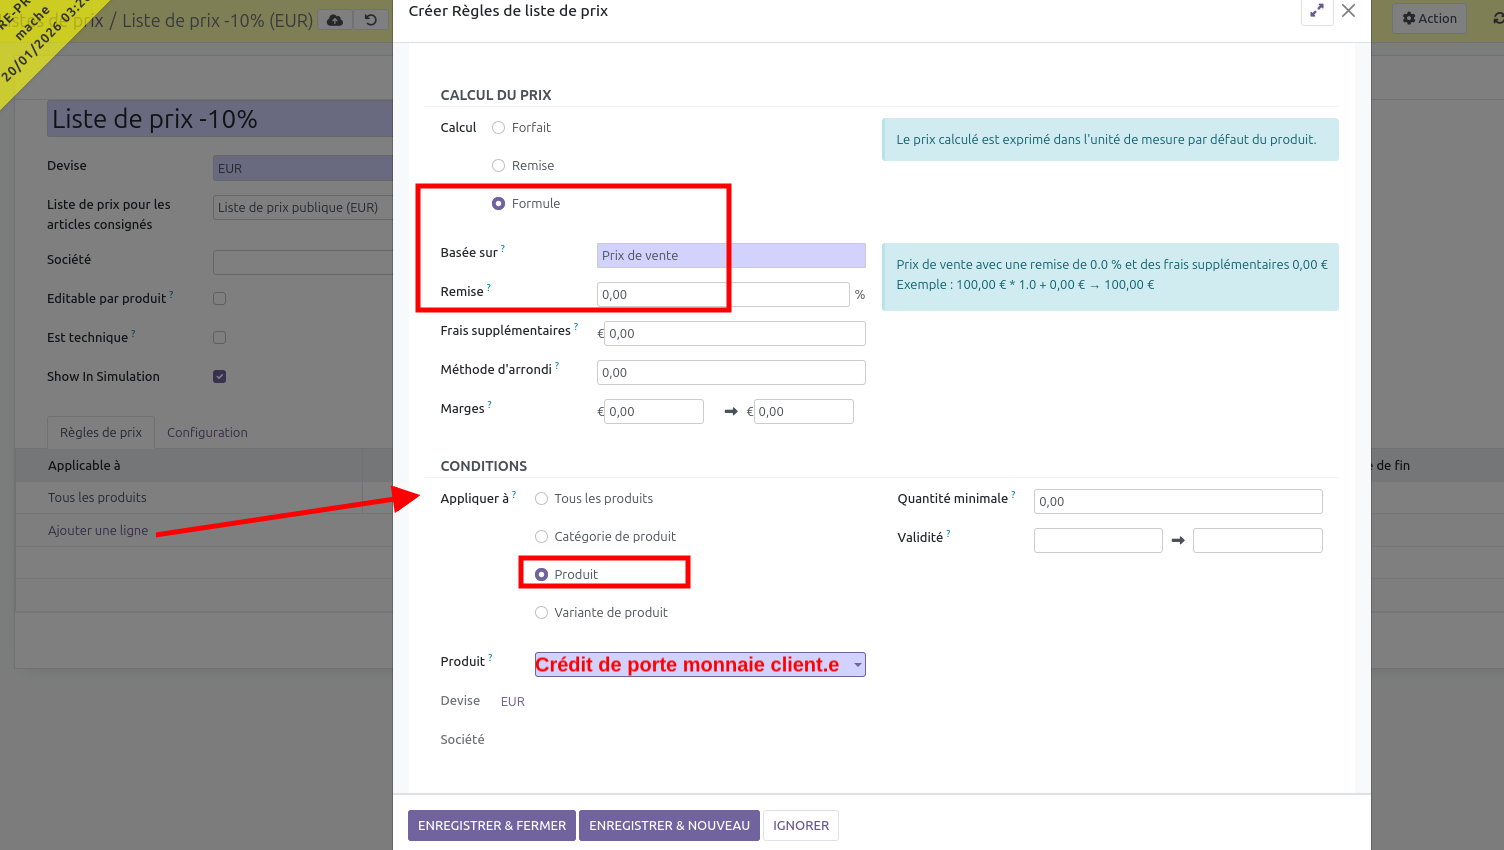Click the discard changes undo icon
Image resolution: width=1504 pixels, height=850 pixels.
pyautogui.click(x=371, y=20)
